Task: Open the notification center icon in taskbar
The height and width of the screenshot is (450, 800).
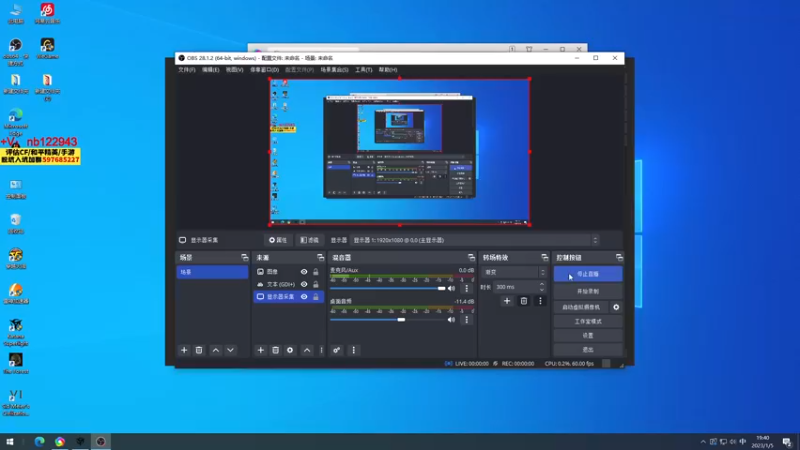Action: [787, 442]
